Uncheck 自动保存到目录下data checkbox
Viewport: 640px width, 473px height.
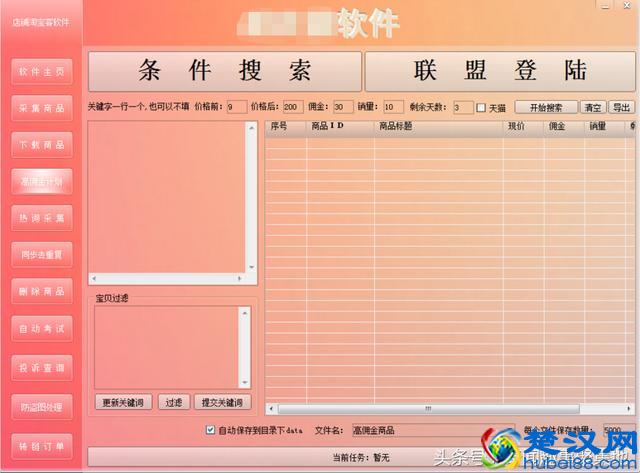click(210, 430)
